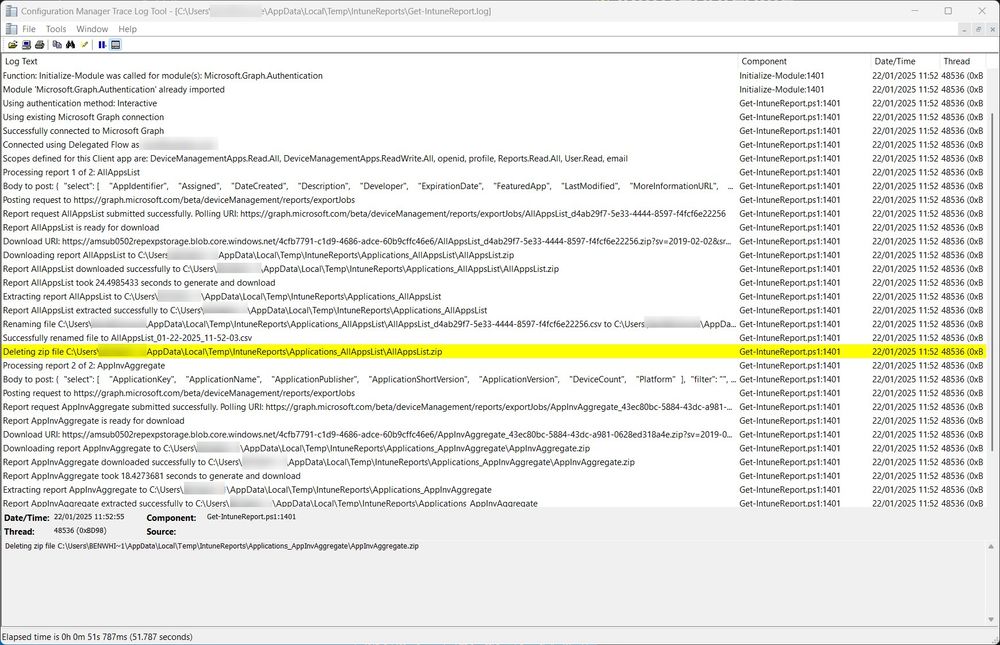Select row 'Successfully connected to Microsoft Graph'
The height and width of the screenshot is (645, 1000).
pos(494,131)
